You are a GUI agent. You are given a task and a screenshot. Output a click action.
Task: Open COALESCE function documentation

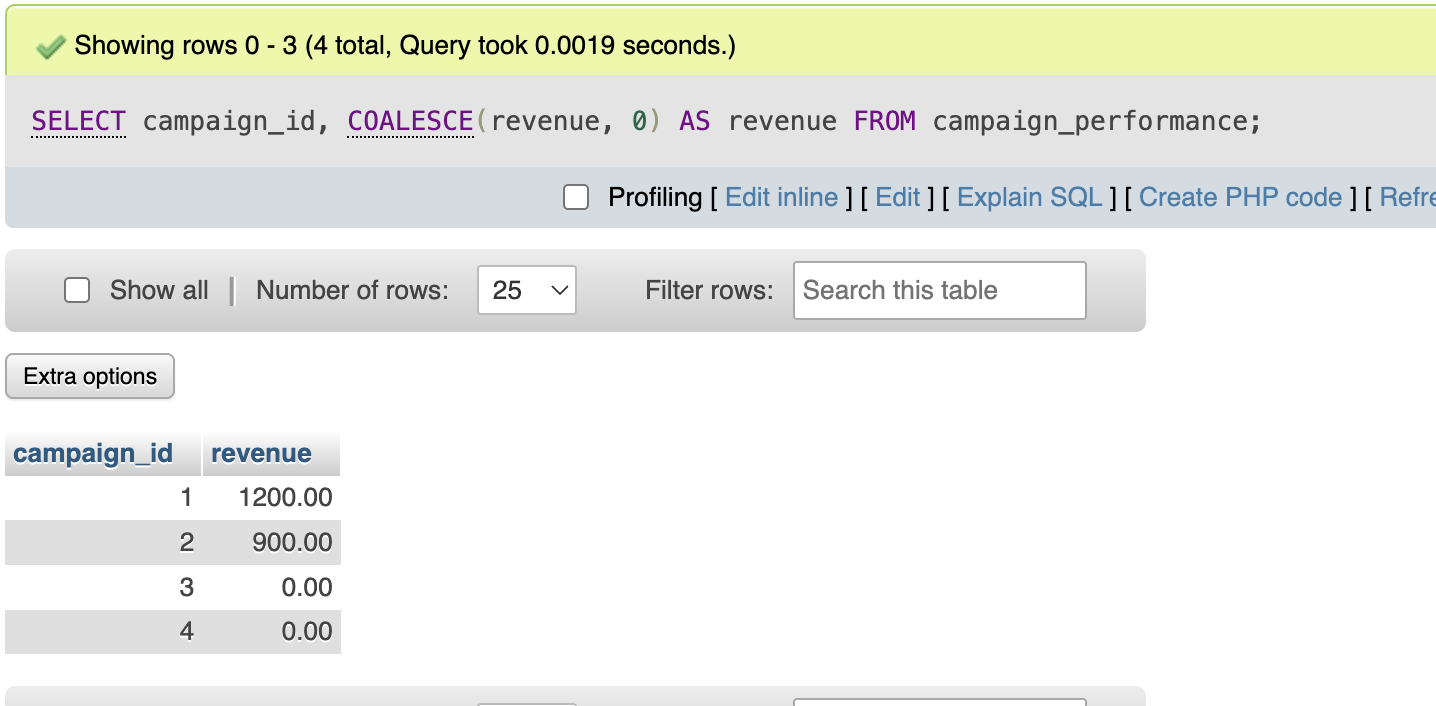(409, 120)
